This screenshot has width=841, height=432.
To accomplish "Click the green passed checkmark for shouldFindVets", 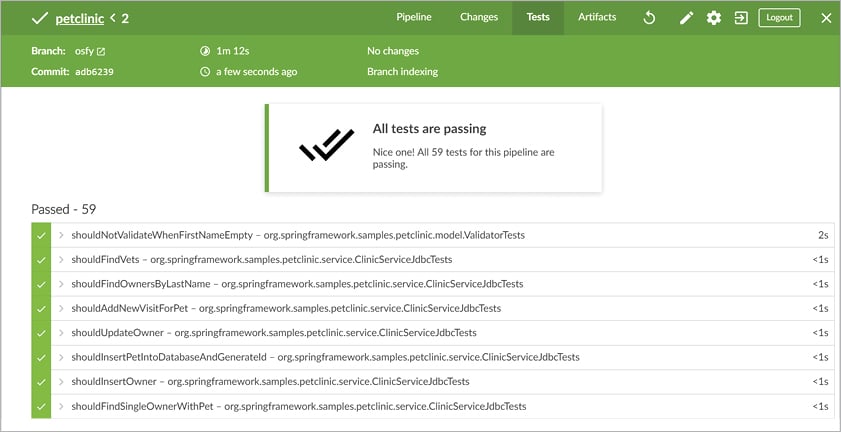I will click(x=41, y=260).
